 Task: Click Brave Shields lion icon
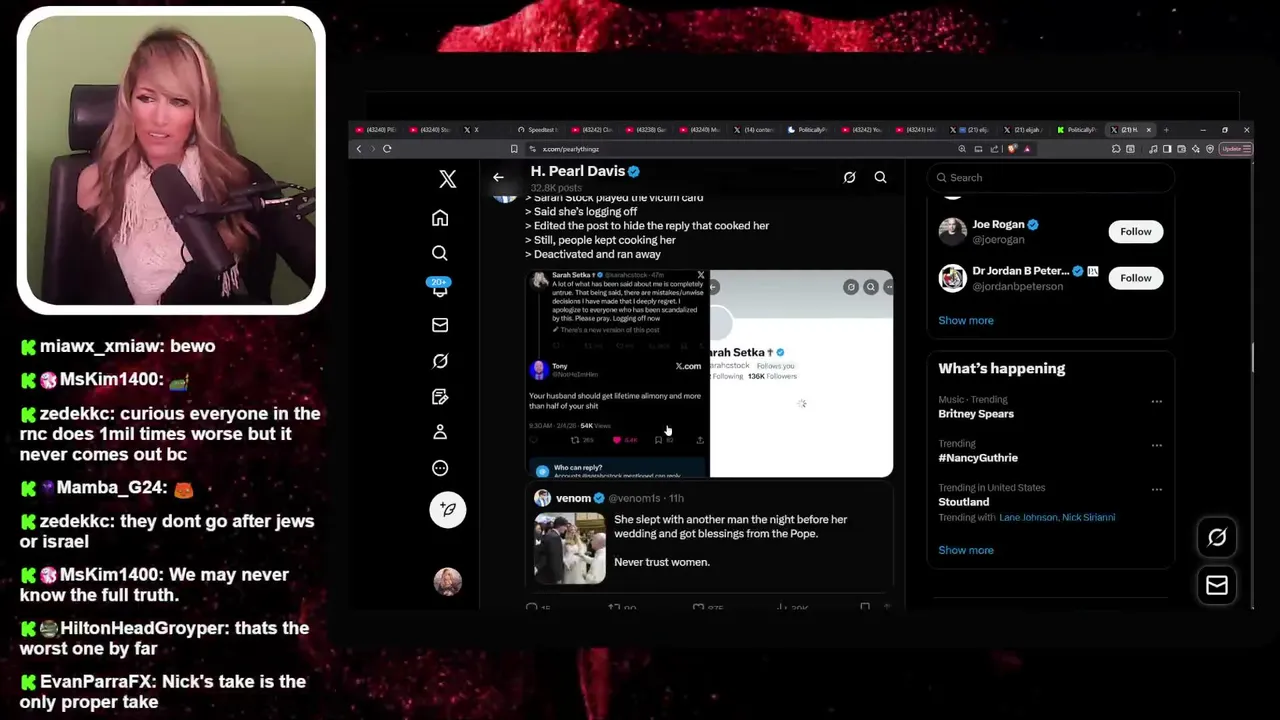click(x=1012, y=149)
